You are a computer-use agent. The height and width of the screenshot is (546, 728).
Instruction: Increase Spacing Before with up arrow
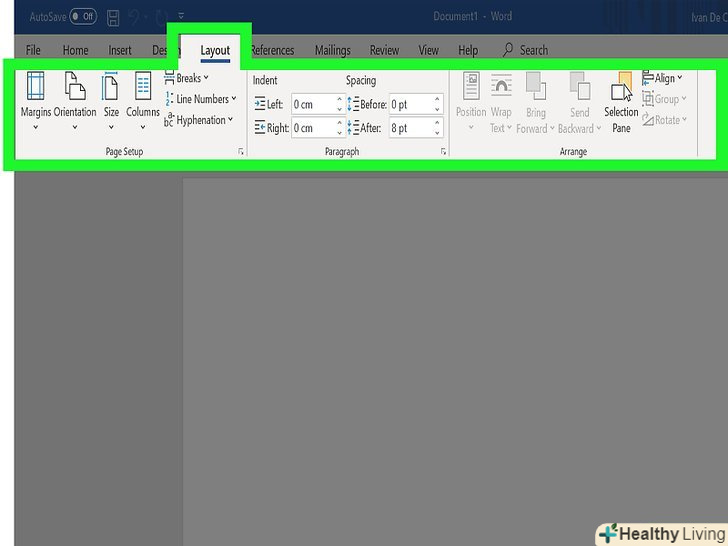[x=437, y=99]
